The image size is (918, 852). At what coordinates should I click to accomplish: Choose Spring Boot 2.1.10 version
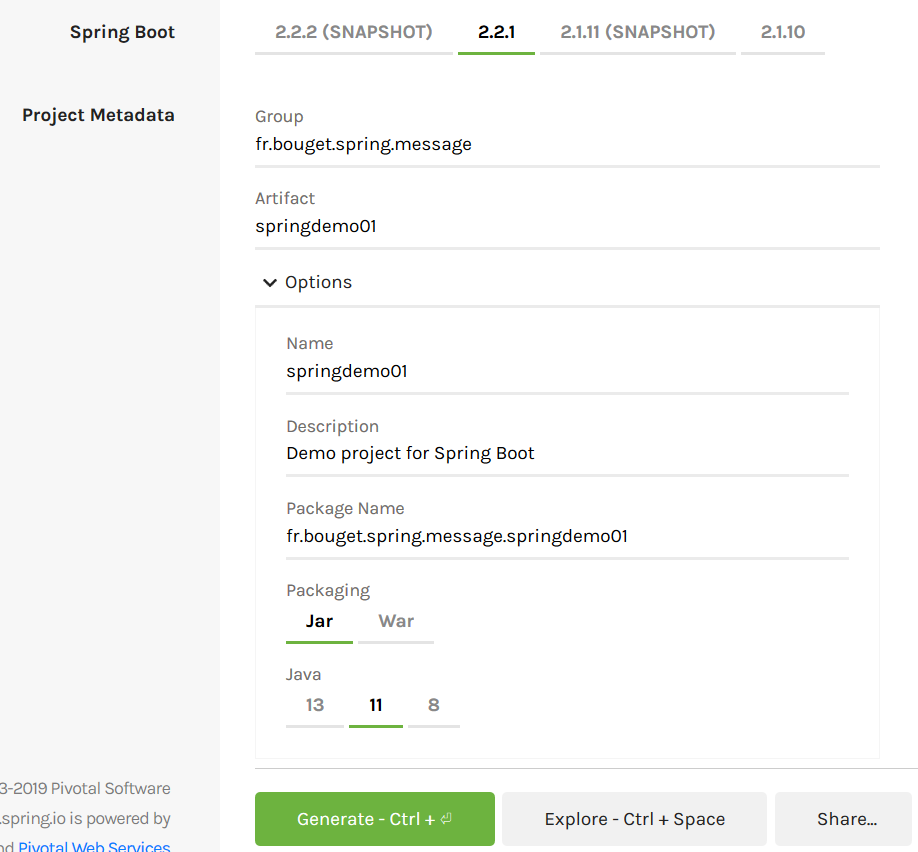(782, 32)
